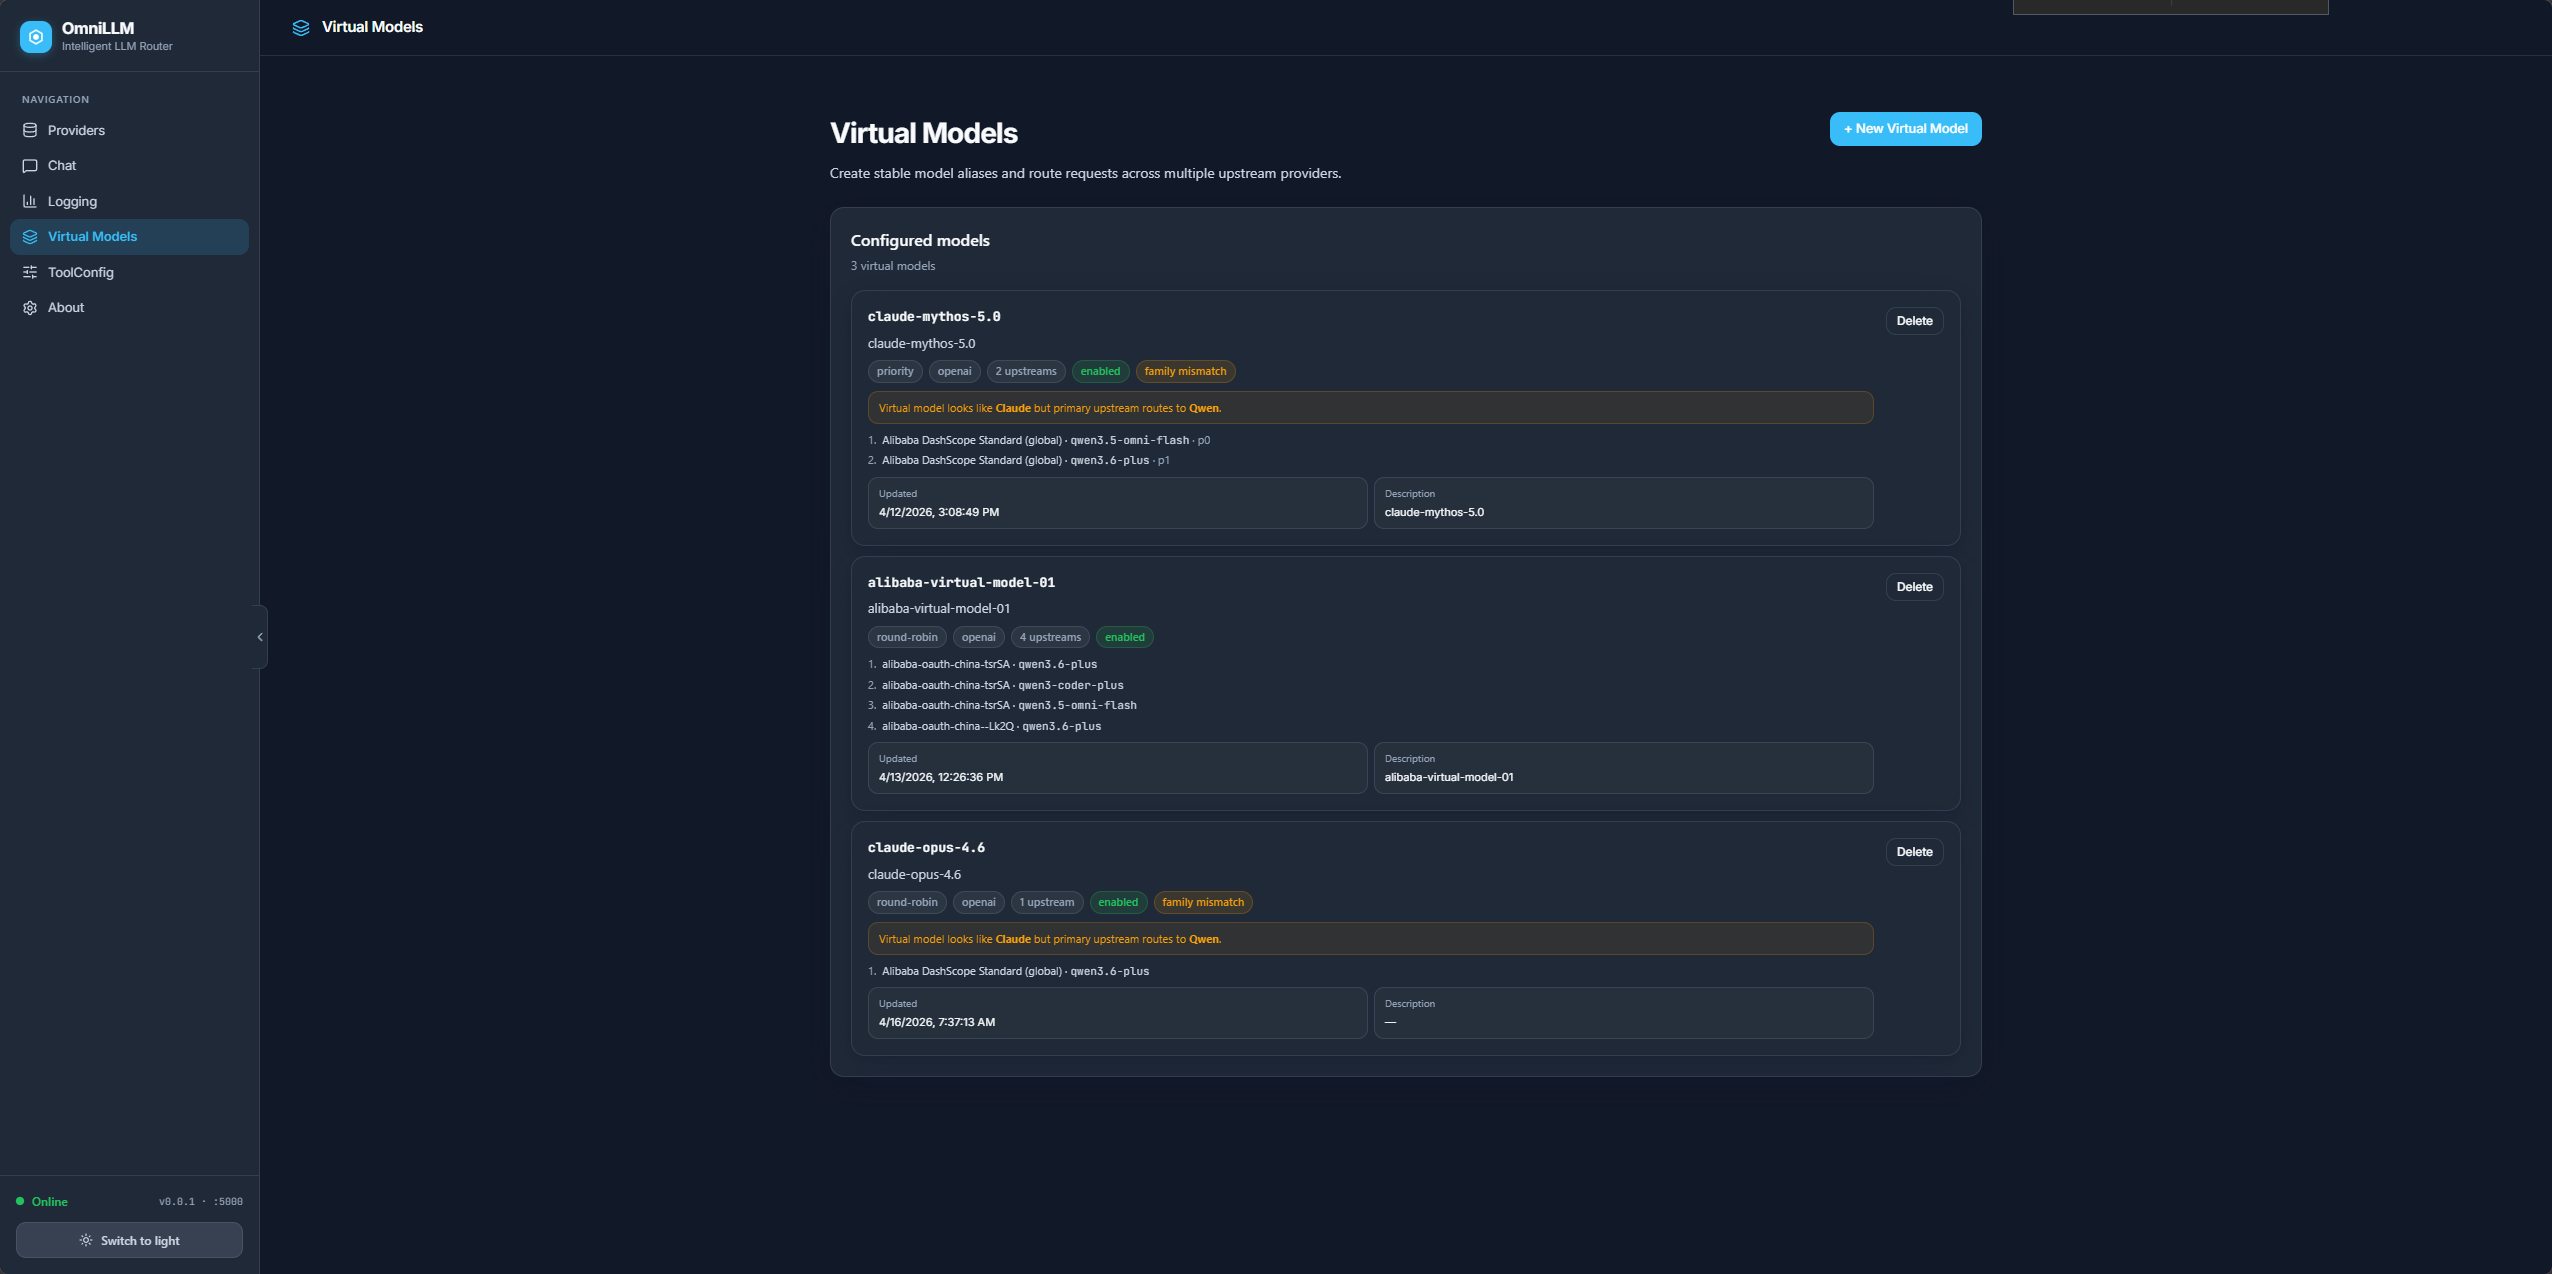
Task: Click the Logging bar-chart icon
Action: (30, 201)
